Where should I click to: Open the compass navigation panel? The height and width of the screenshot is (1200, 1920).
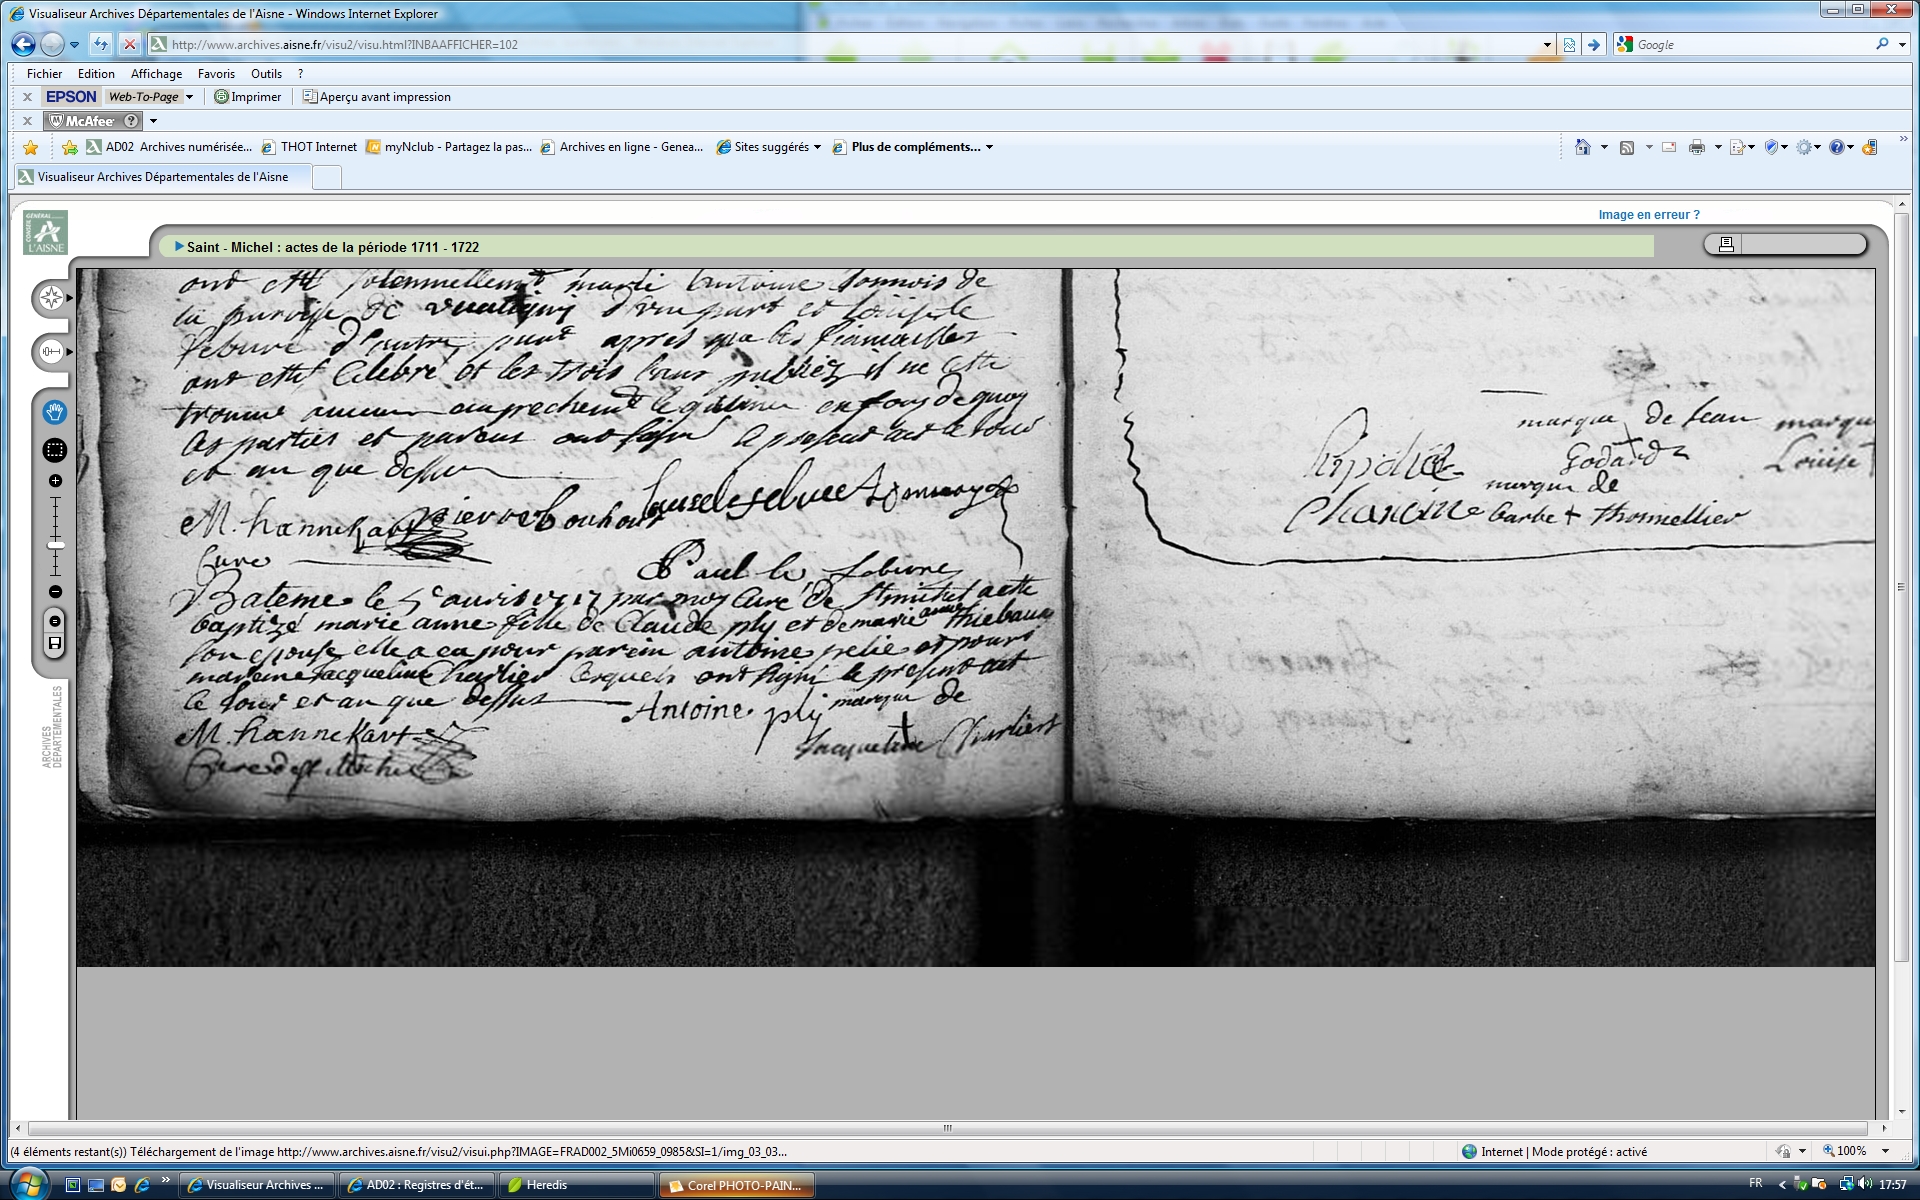(51, 298)
